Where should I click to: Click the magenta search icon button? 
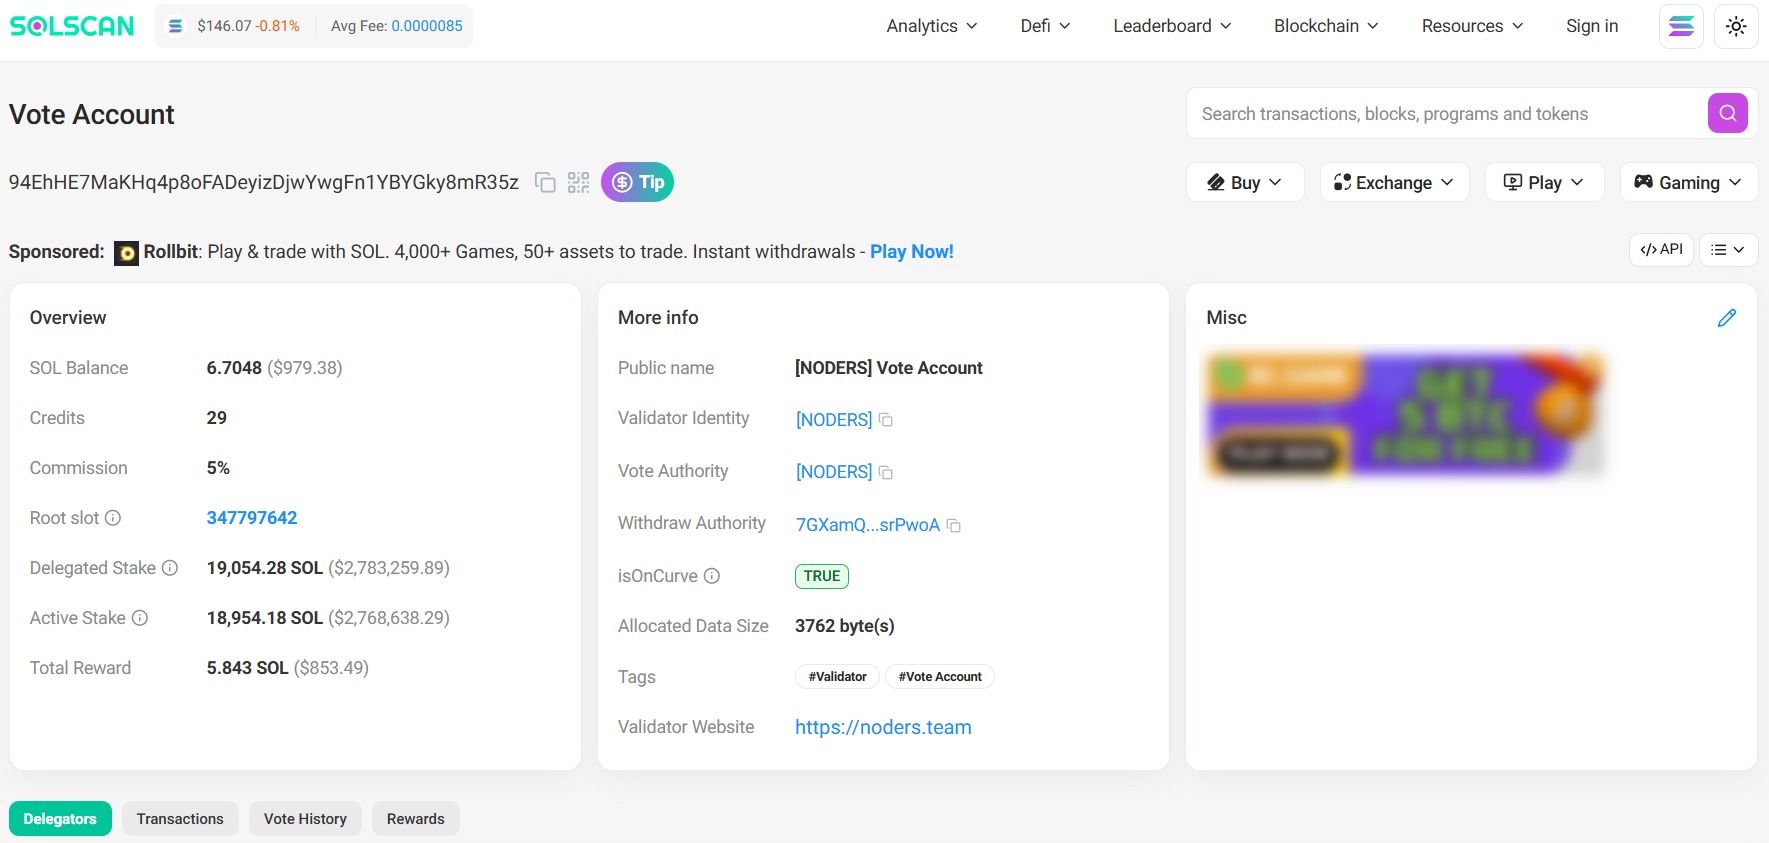tap(1727, 113)
